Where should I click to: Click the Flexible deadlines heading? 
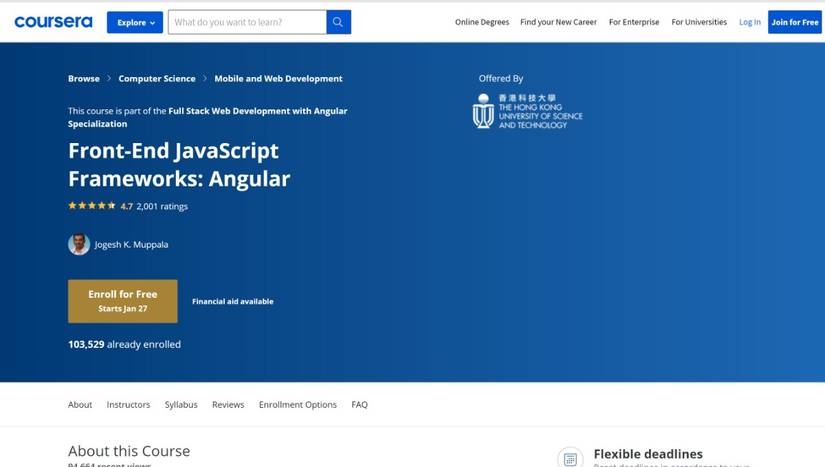coord(648,454)
